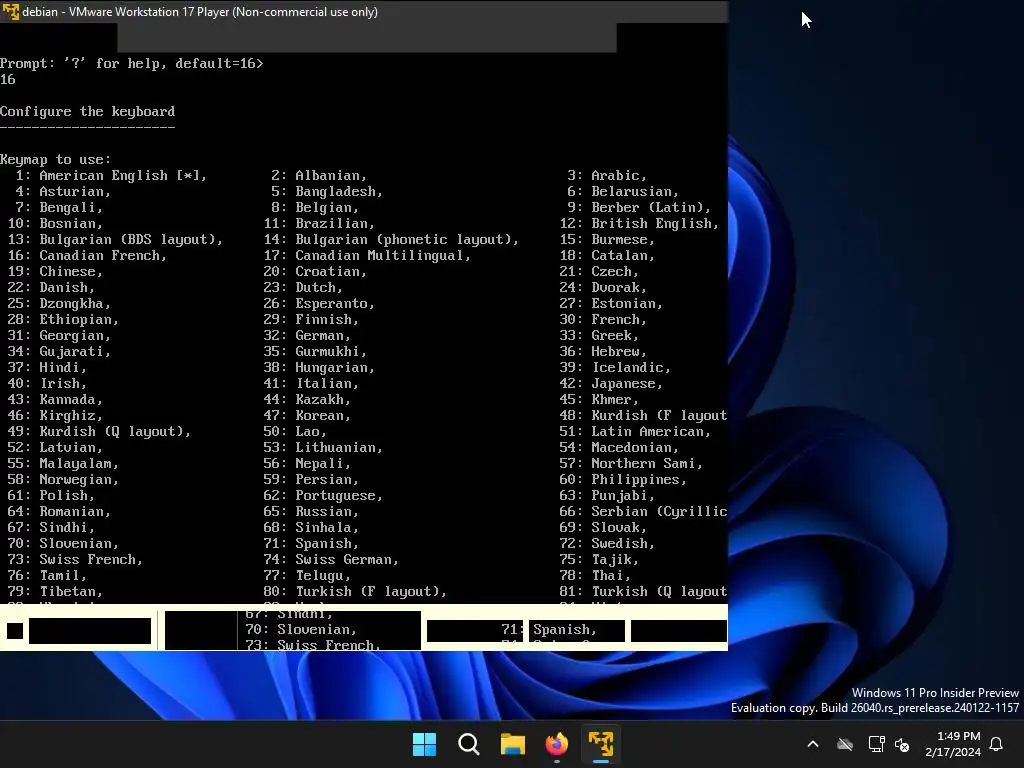The image size is (1024, 768).
Task: Select '17: Canadian Multilingual' keymap entry
Action: click(367, 255)
